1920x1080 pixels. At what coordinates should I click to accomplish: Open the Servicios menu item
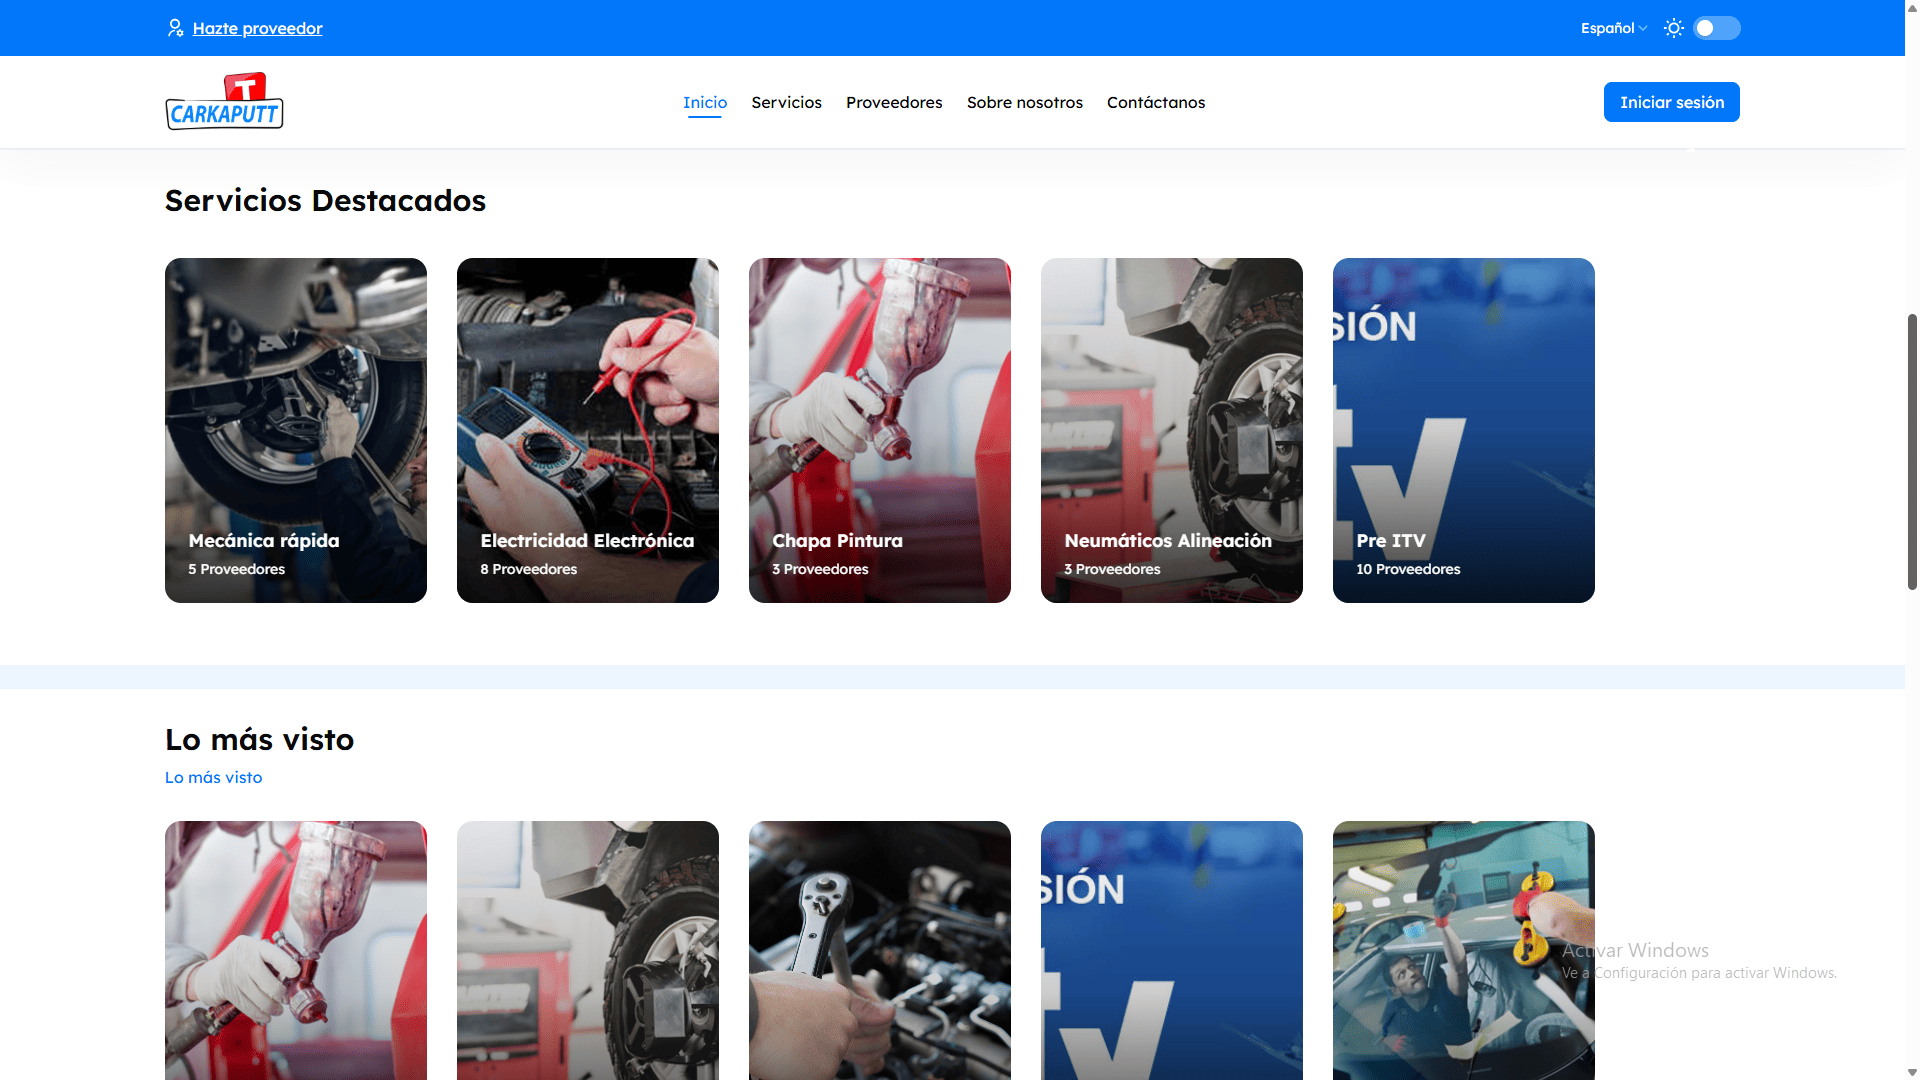tap(786, 102)
